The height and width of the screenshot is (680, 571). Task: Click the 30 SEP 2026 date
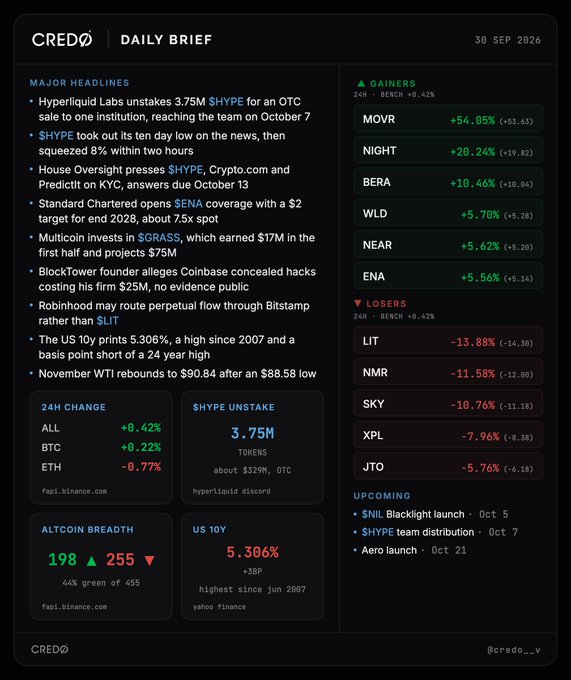[x=508, y=40]
